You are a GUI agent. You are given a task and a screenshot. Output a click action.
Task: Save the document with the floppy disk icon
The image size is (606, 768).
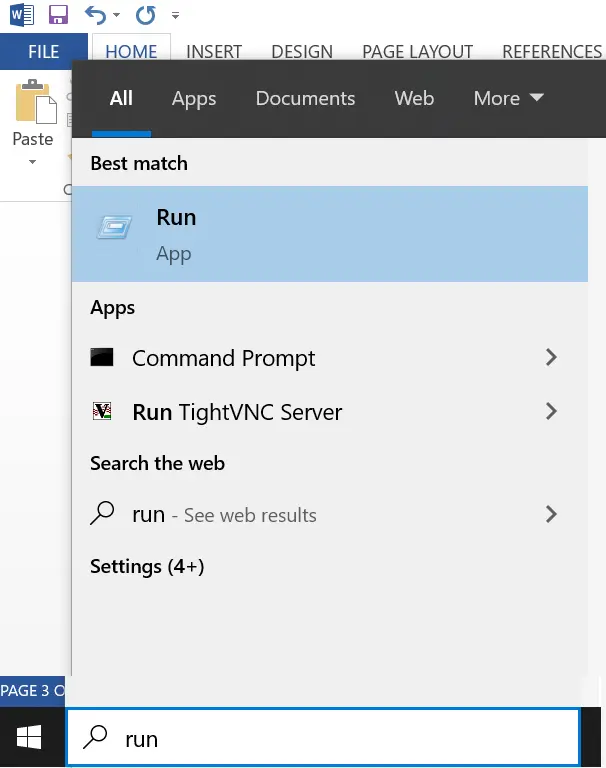pyautogui.click(x=58, y=15)
